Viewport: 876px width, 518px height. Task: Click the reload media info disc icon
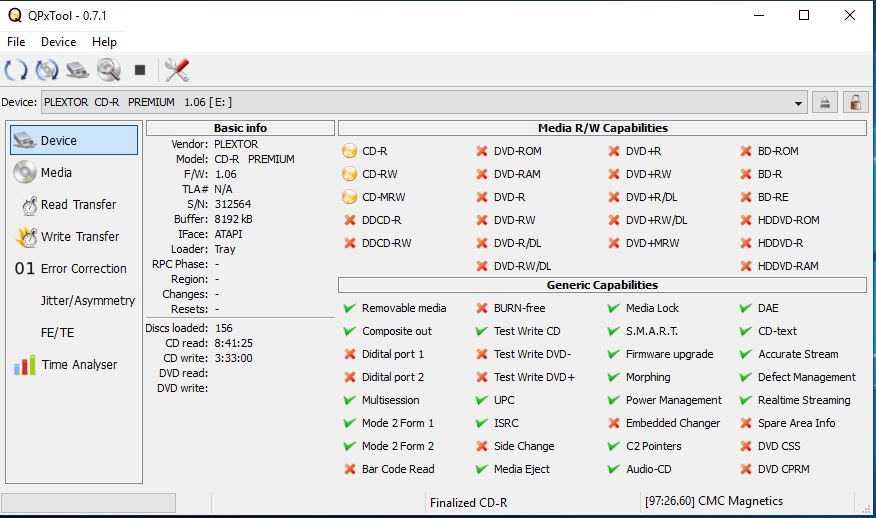coord(47,70)
